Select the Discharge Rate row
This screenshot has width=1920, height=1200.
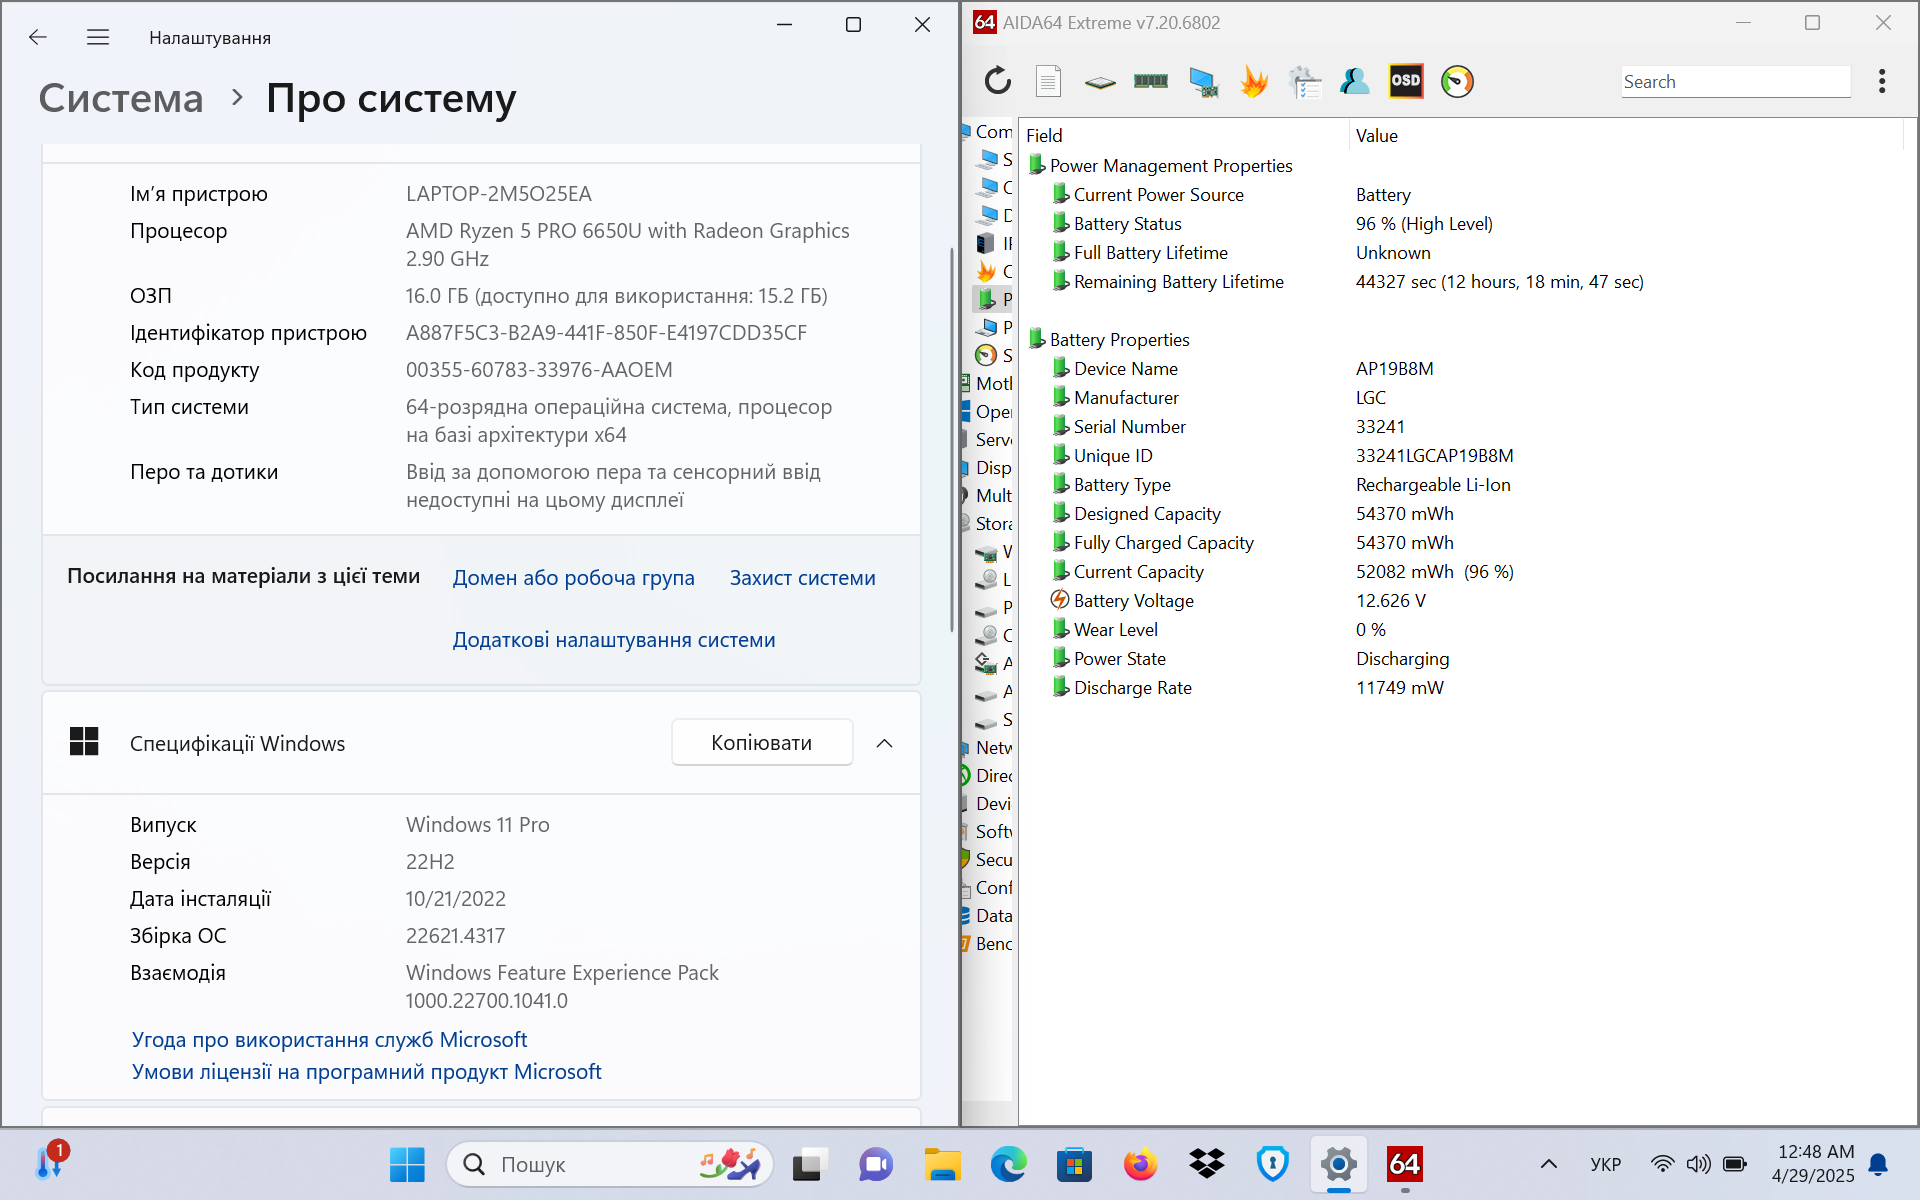[1460, 688]
